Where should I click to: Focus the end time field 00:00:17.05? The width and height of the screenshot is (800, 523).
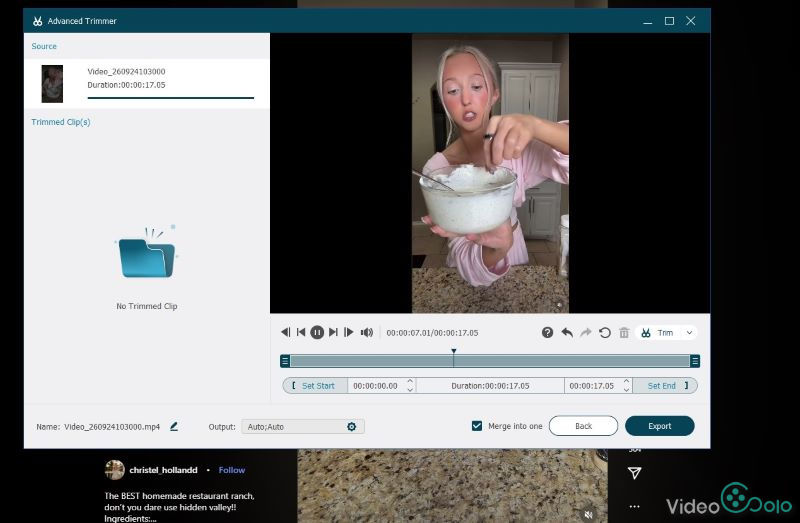(x=592, y=386)
